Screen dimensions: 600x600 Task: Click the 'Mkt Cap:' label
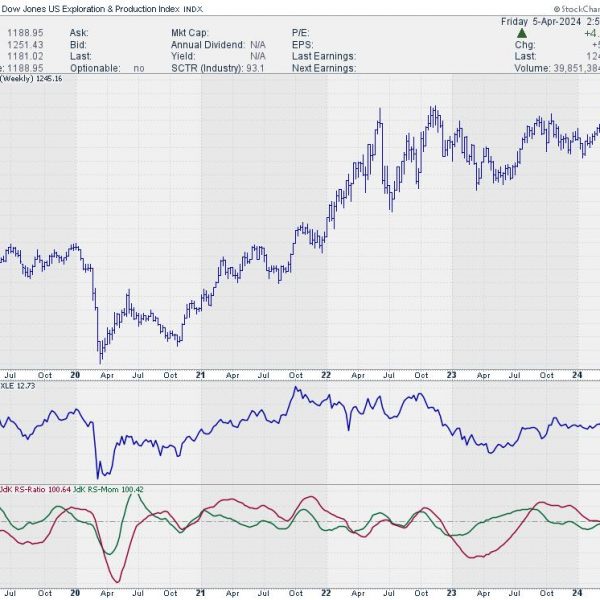tap(189, 33)
